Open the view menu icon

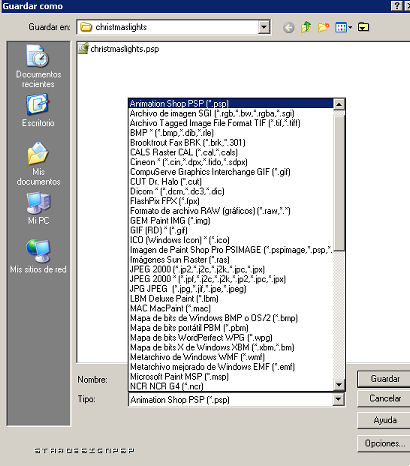pos(343,27)
